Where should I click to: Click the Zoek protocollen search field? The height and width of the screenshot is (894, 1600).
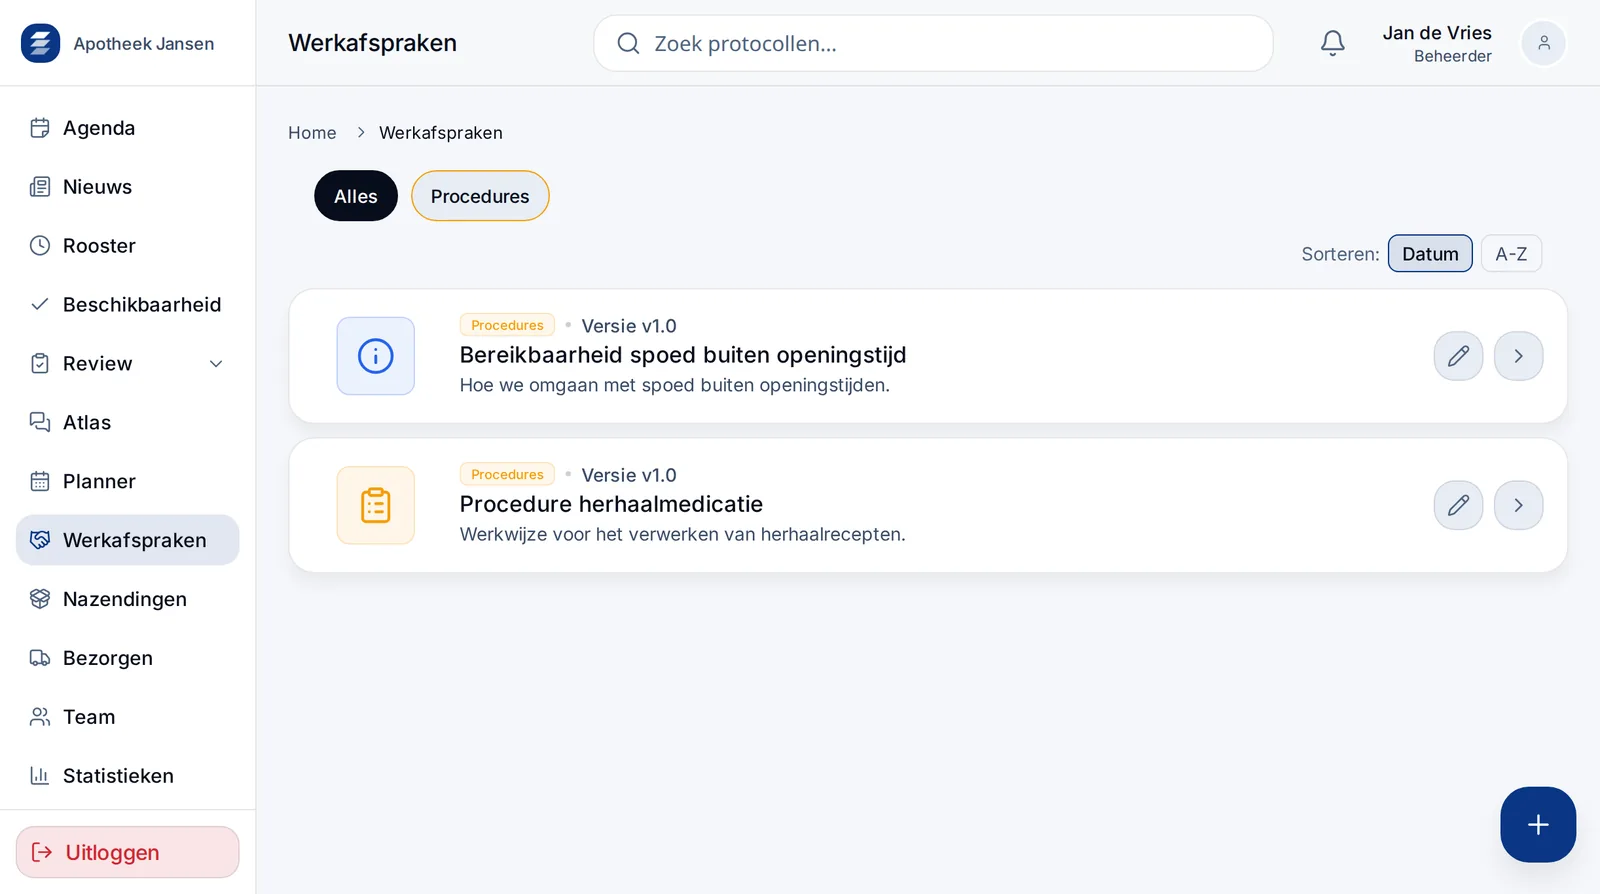tap(933, 43)
